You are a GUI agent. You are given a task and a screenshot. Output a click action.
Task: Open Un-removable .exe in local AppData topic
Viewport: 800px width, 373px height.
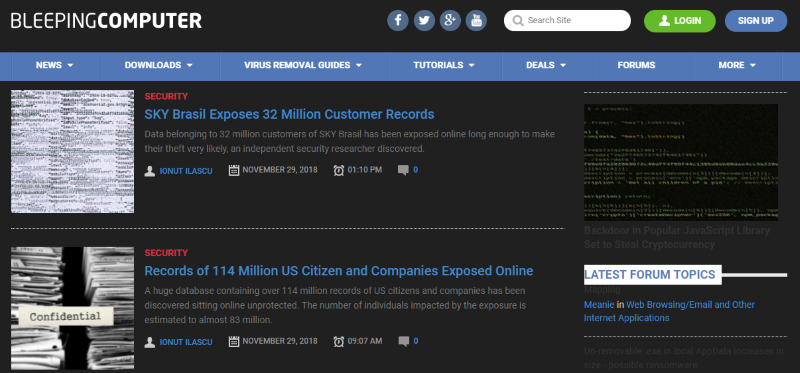pyautogui.click(x=684, y=358)
